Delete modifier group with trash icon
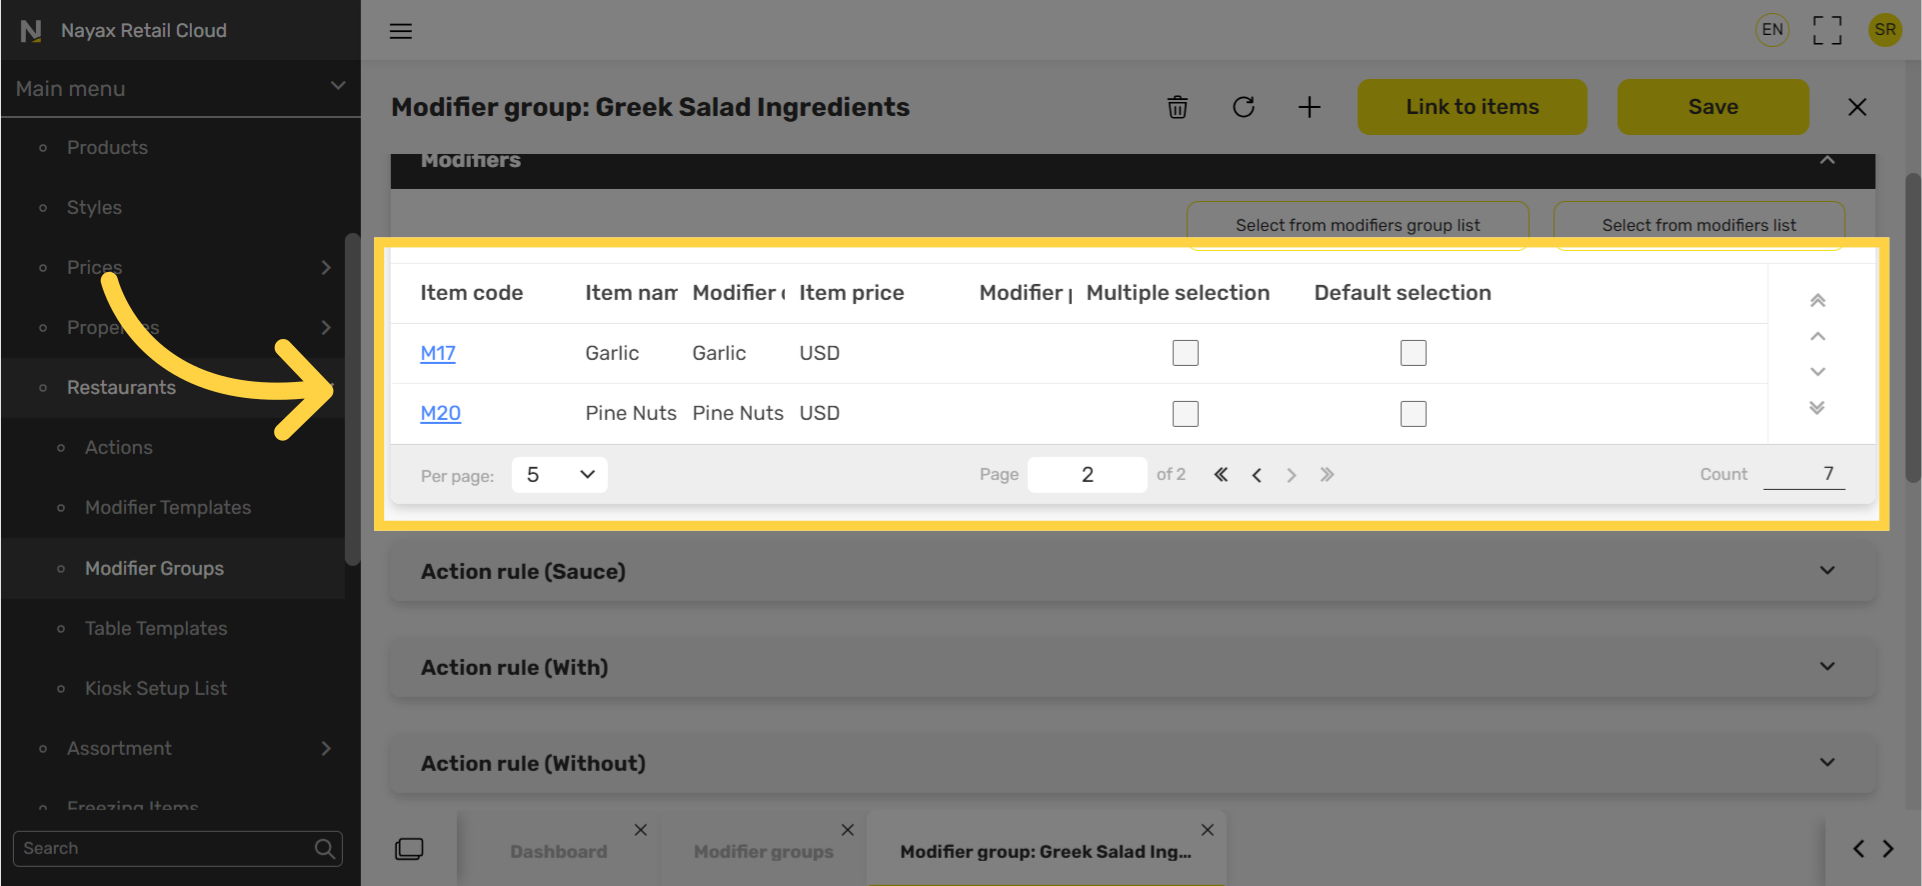Screen dimensions: 1922x886 pos(1177,107)
